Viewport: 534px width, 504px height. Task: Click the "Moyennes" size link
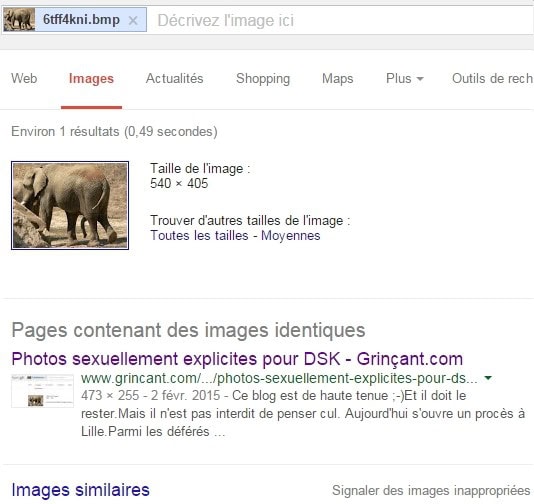tap(290, 236)
